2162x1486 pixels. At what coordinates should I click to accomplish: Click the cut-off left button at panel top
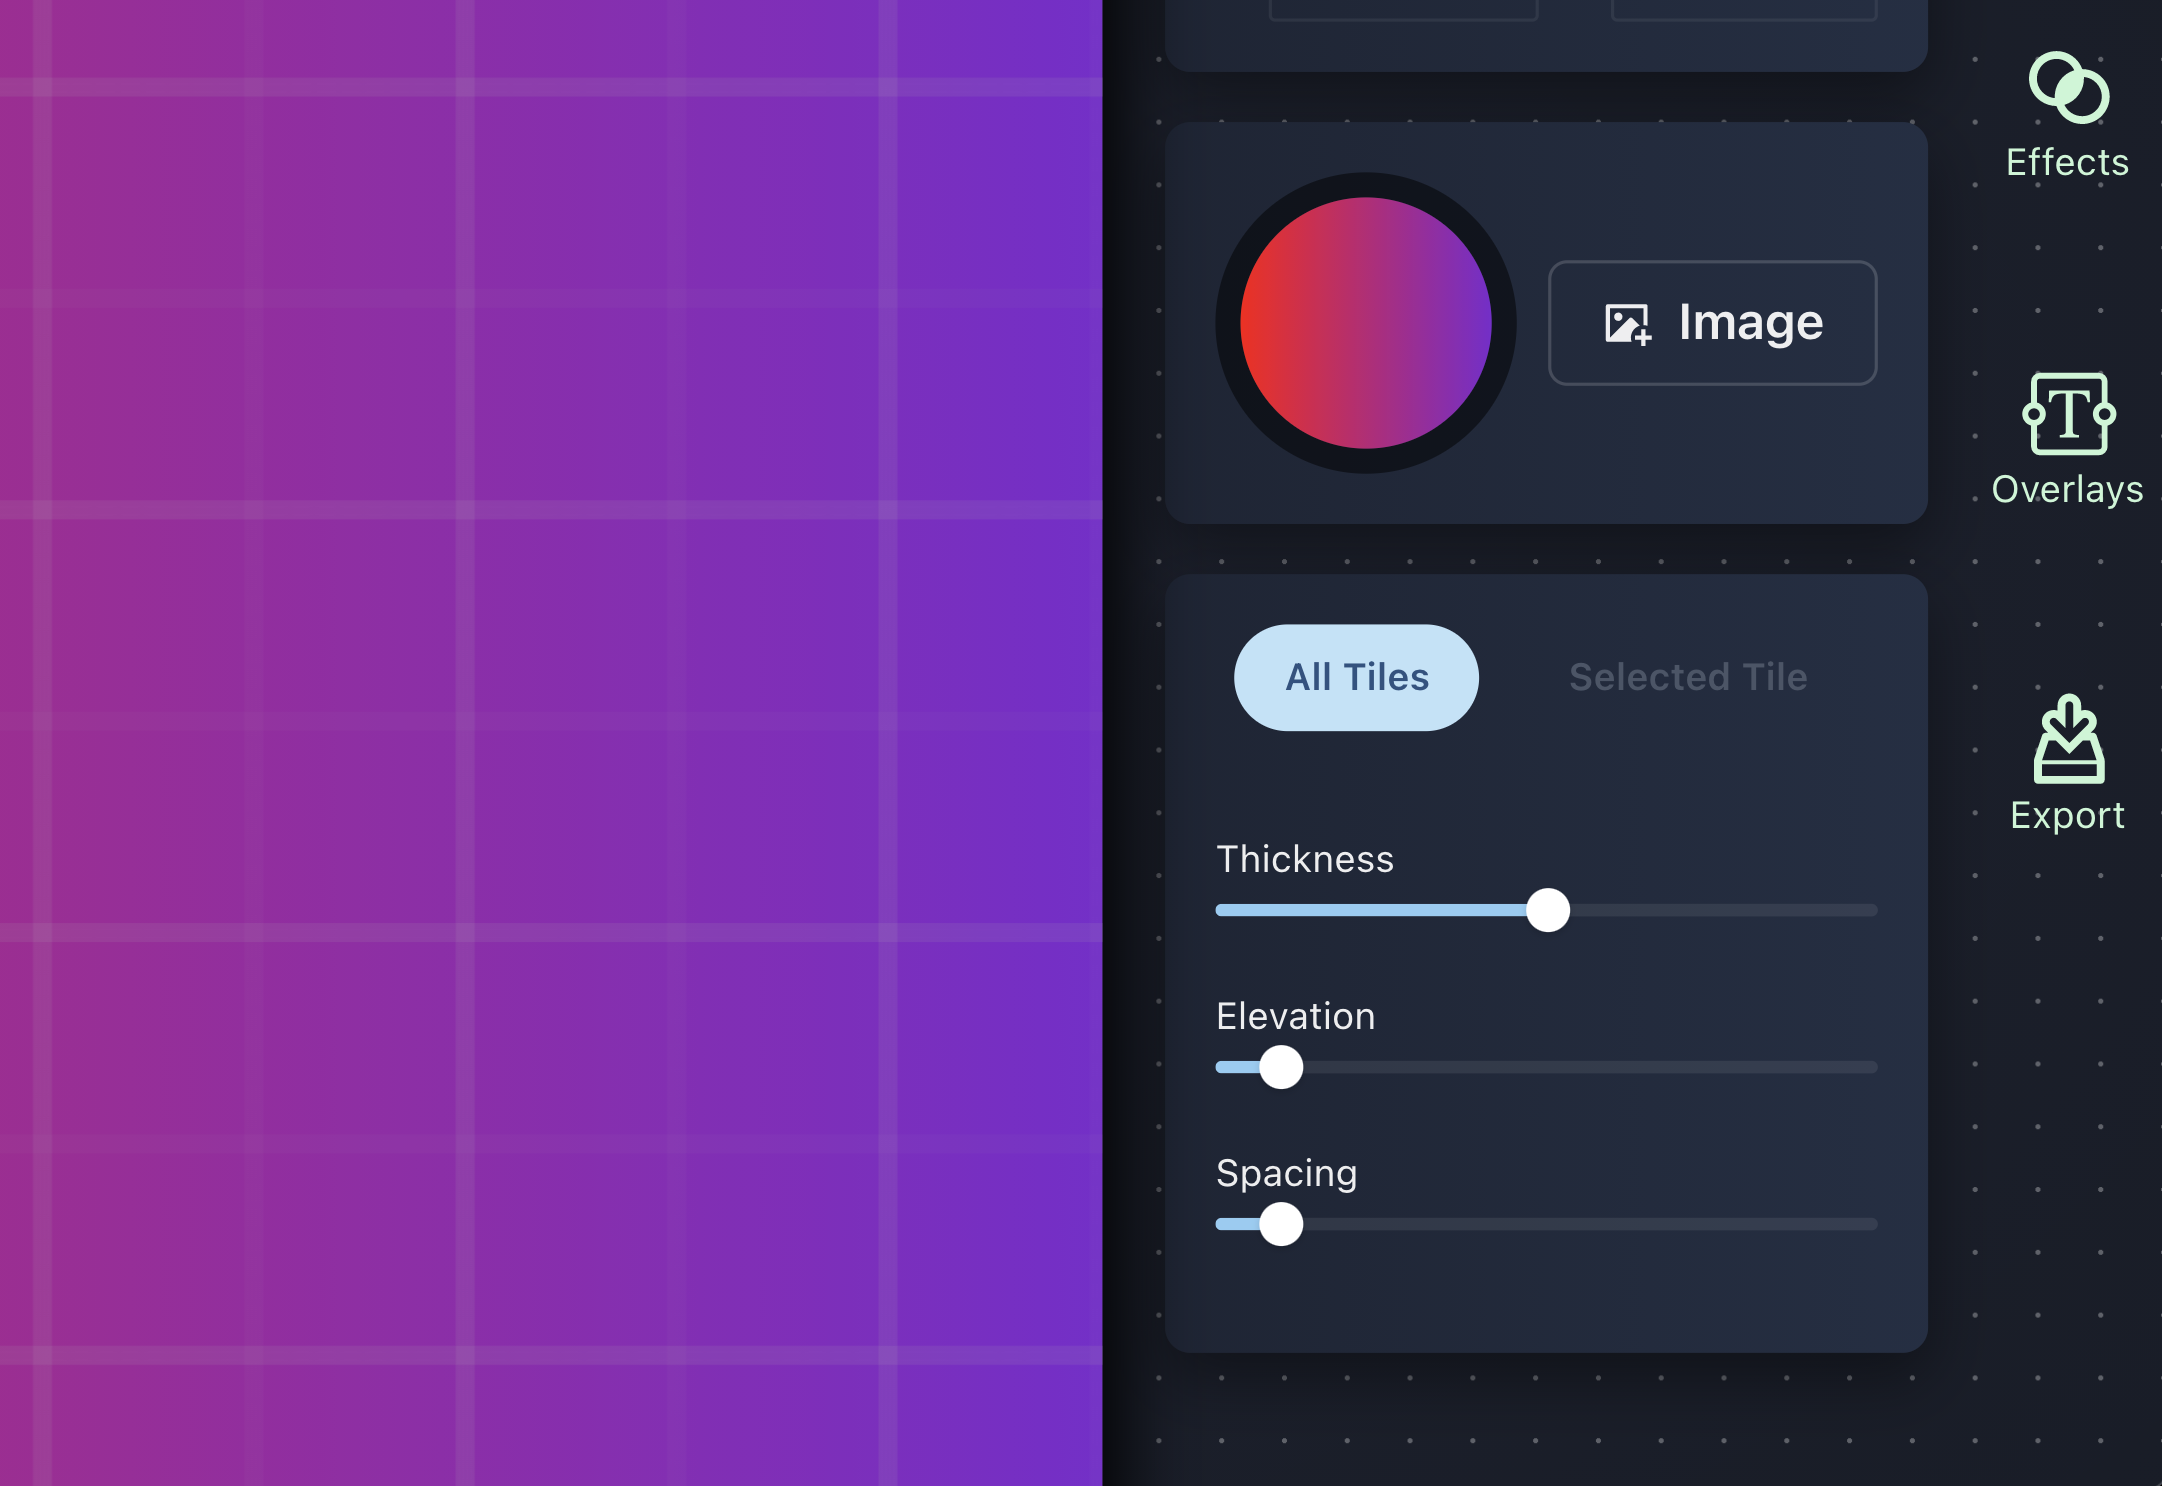1403,9
